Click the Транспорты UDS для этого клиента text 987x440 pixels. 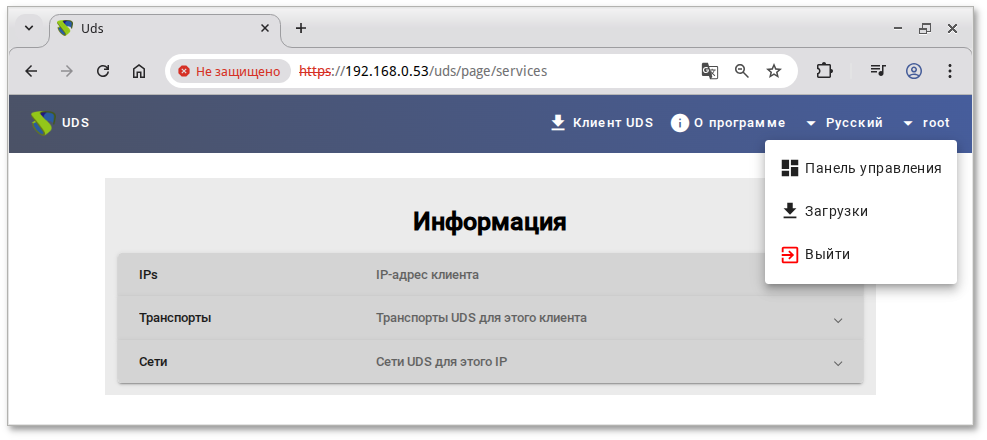tap(481, 319)
